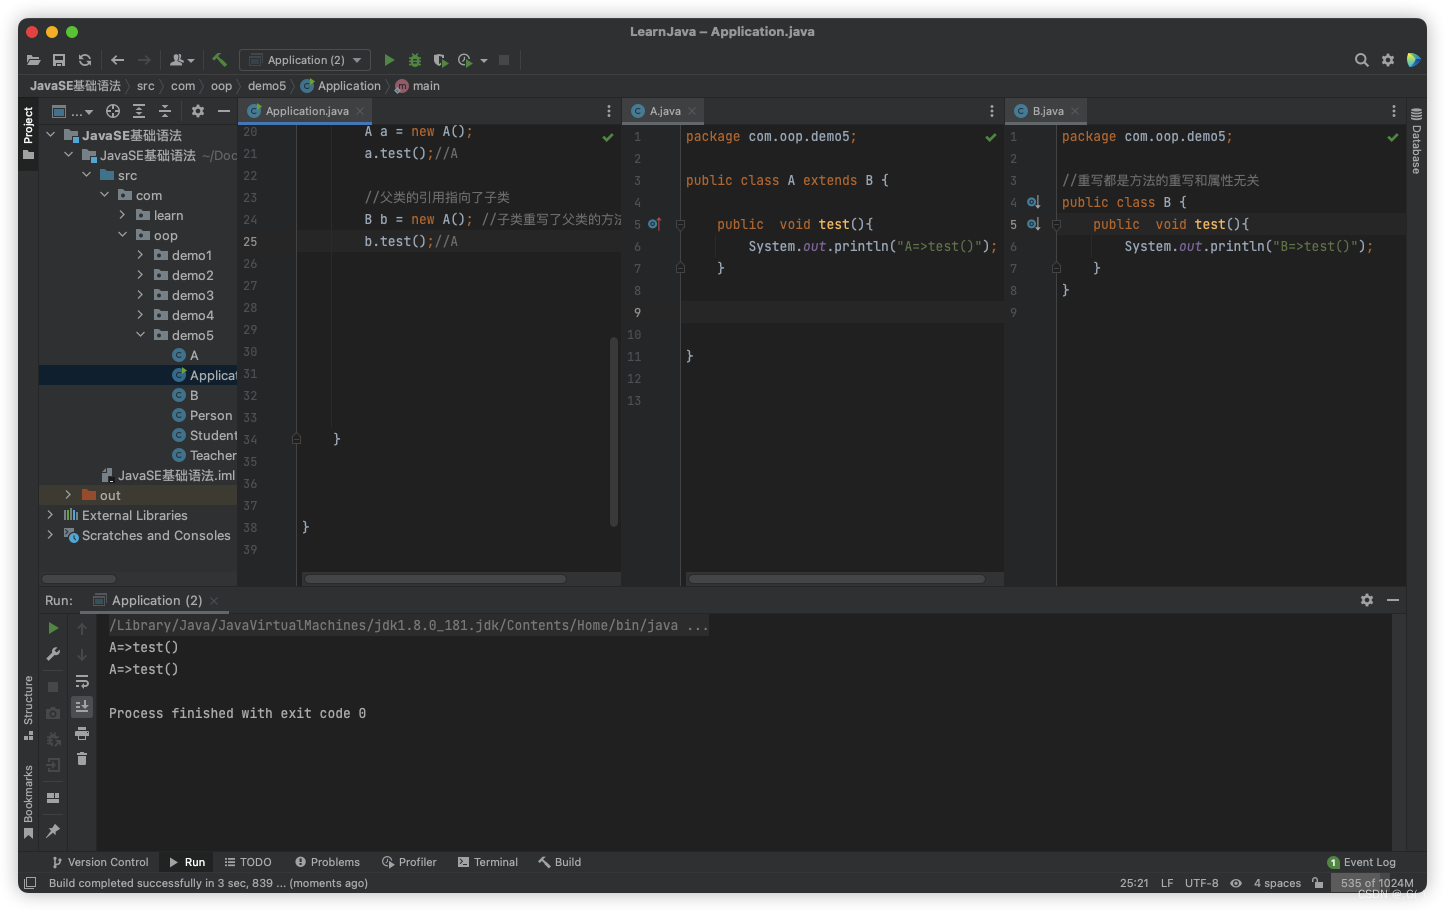Switch to the B.java editor tab
The height and width of the screenshot is (911, 1445).
click(x=1046, y=111)
